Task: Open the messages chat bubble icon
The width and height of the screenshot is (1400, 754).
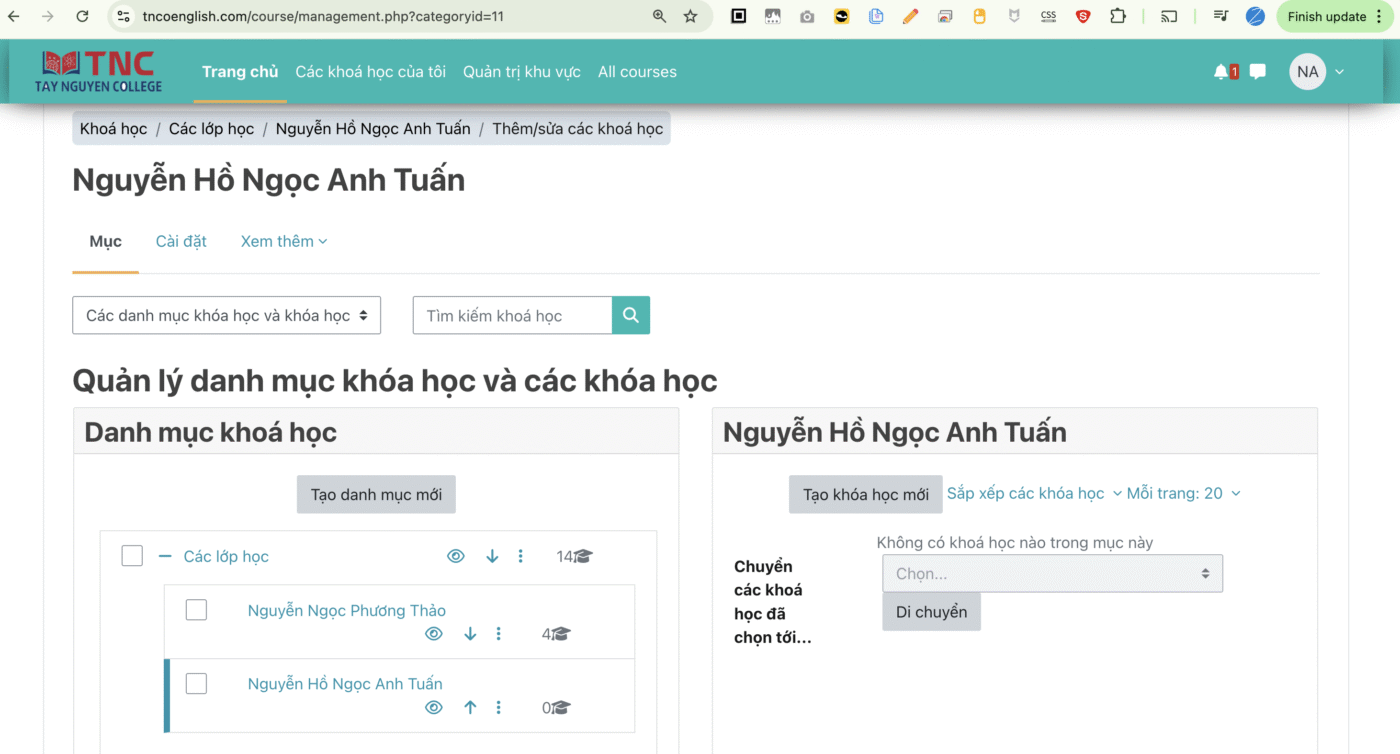Action: (1258, 72)
